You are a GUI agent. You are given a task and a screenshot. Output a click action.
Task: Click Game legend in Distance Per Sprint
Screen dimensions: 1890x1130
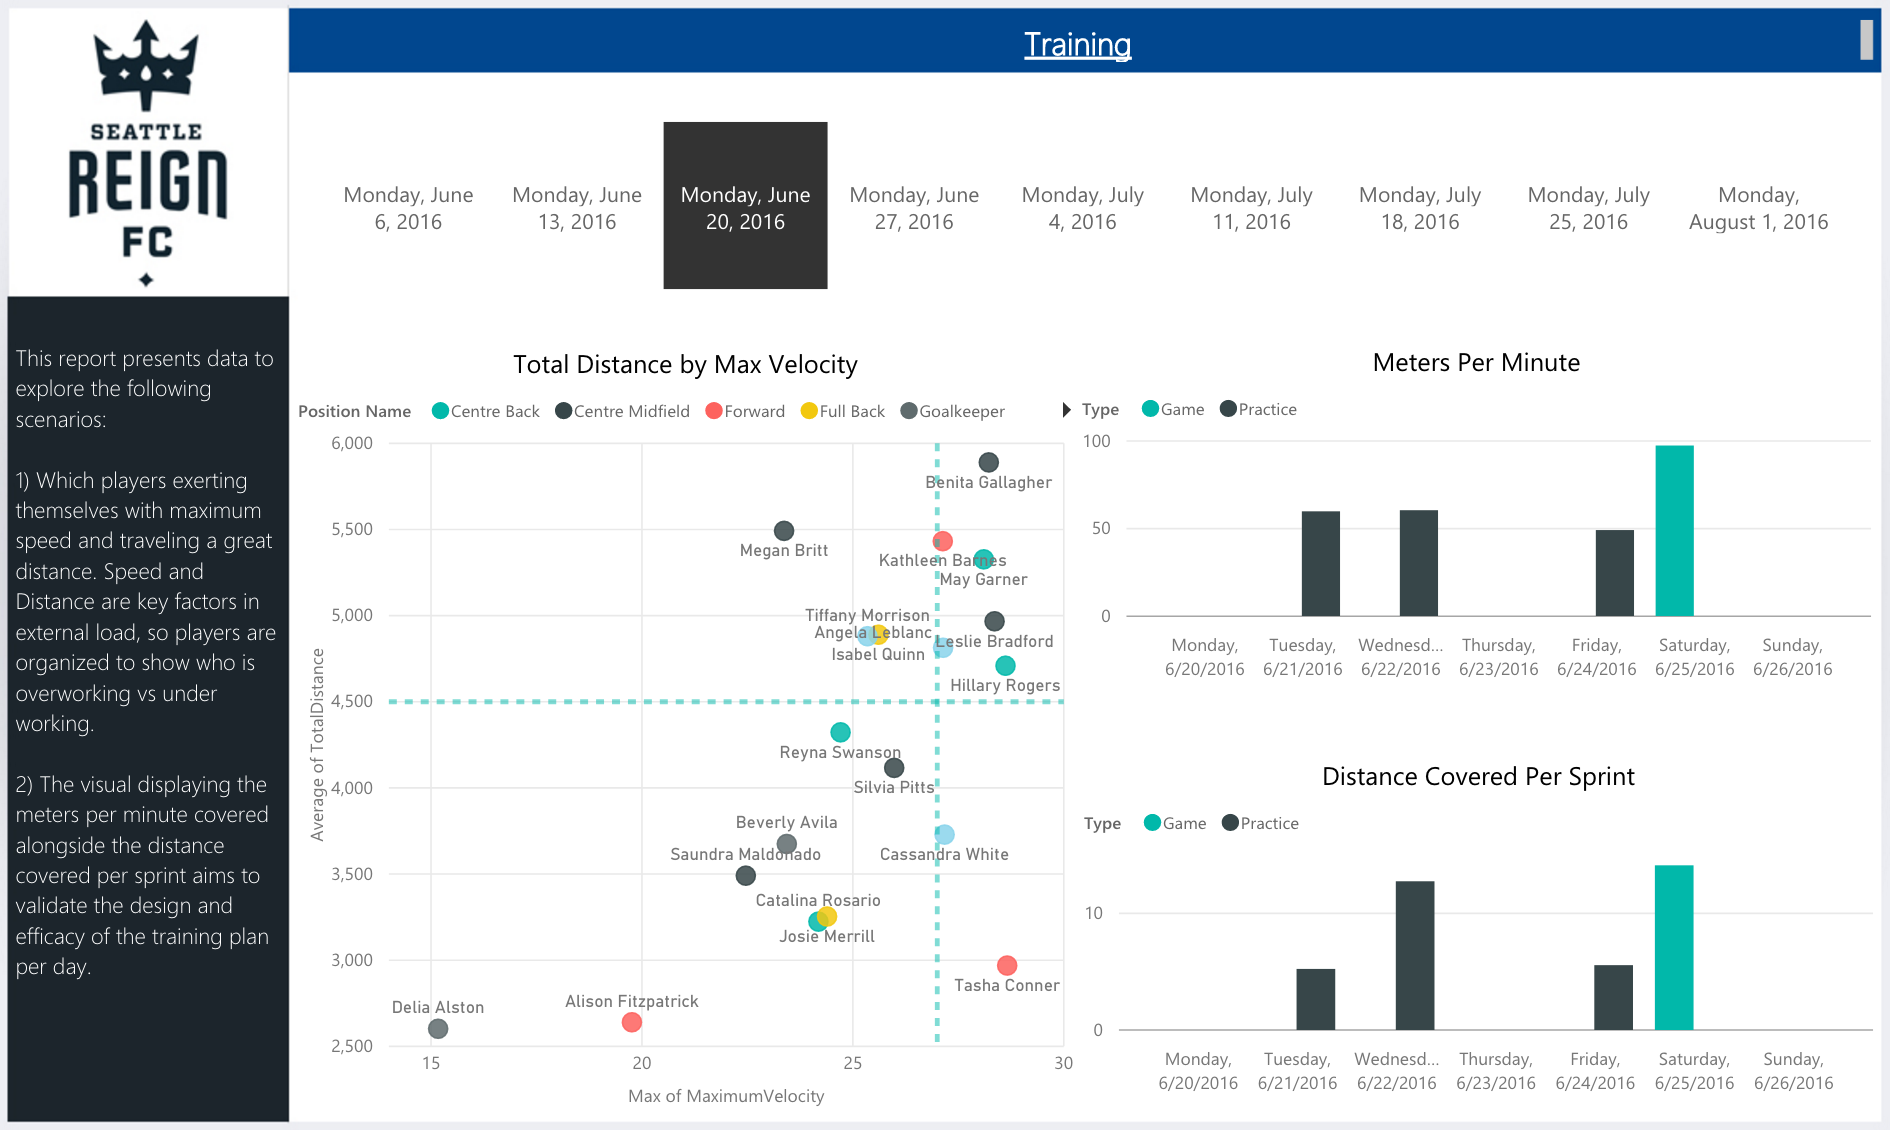[1153, 823]
